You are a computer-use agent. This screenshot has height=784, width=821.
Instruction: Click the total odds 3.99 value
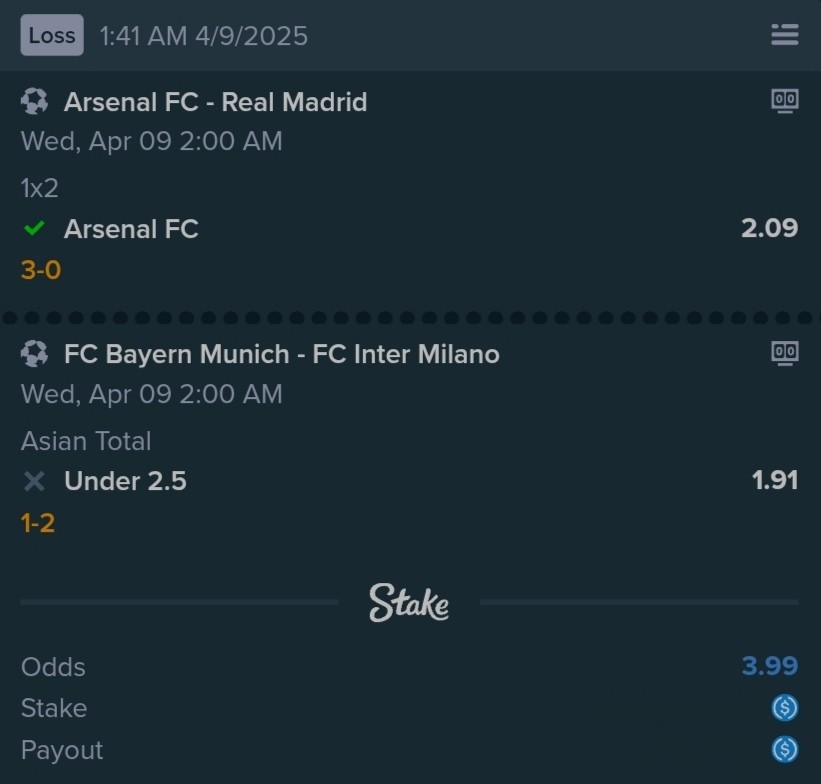point(770,666)
